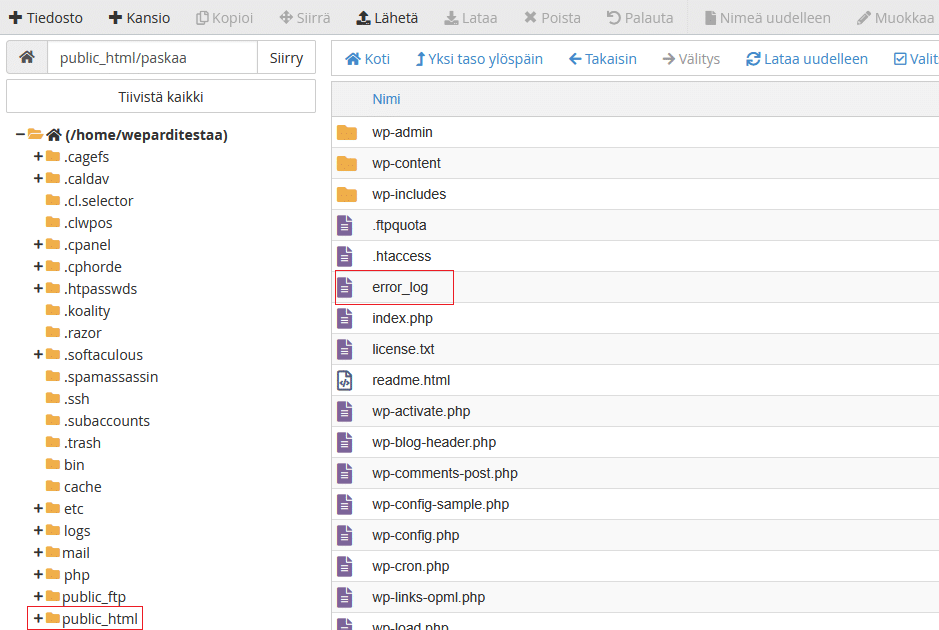Expand the mail folder node
The height and width of the screenshot is (630, 939).
(x=38, y=552)
